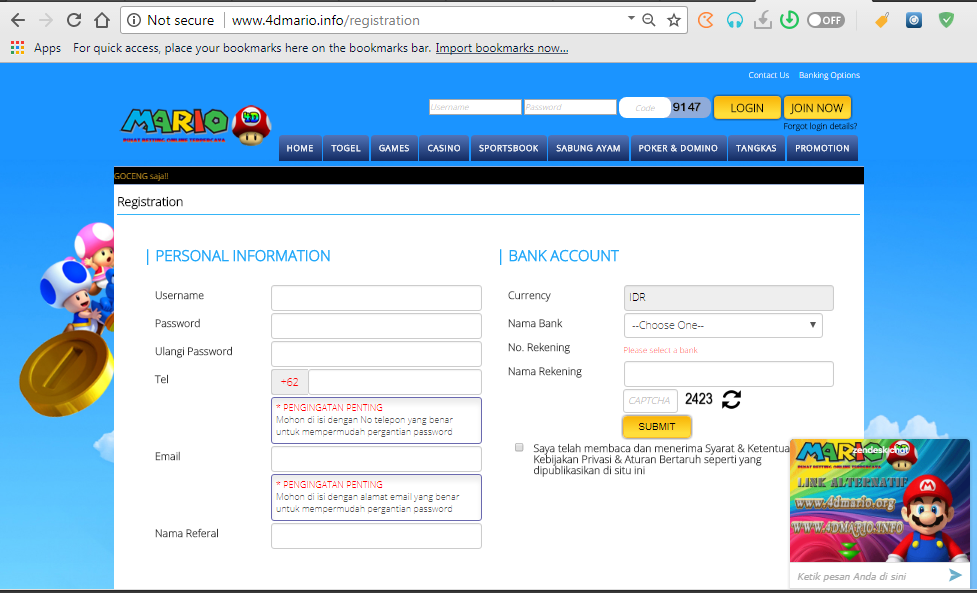Click the Please select a bank message
Image resolution: width=977 pixels, height=593 pixels.
point(660,350)
